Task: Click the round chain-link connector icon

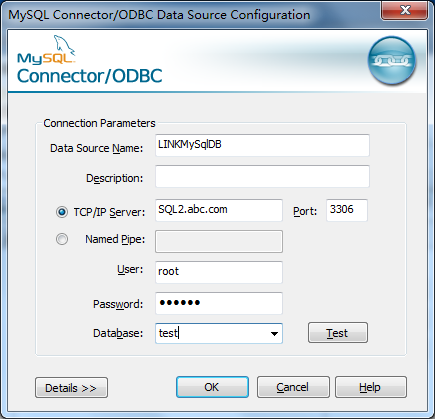Action: 392,60
